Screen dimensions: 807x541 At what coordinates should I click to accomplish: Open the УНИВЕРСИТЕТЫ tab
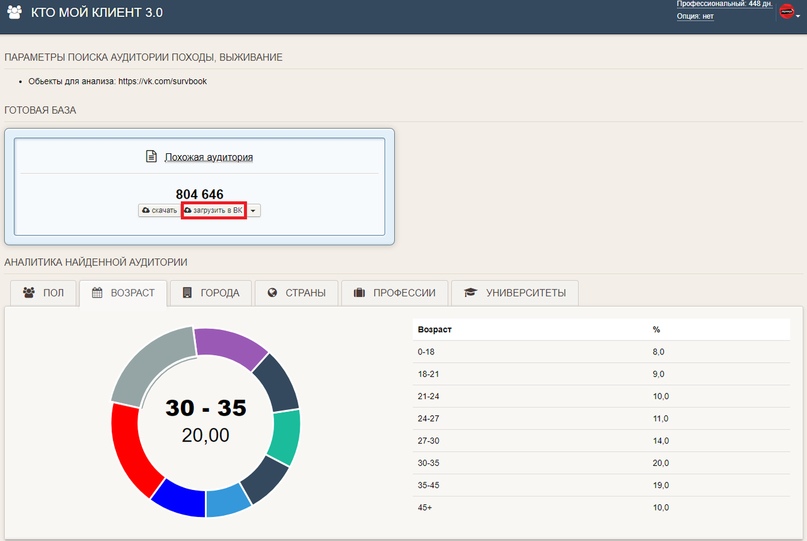pos(514,293)
